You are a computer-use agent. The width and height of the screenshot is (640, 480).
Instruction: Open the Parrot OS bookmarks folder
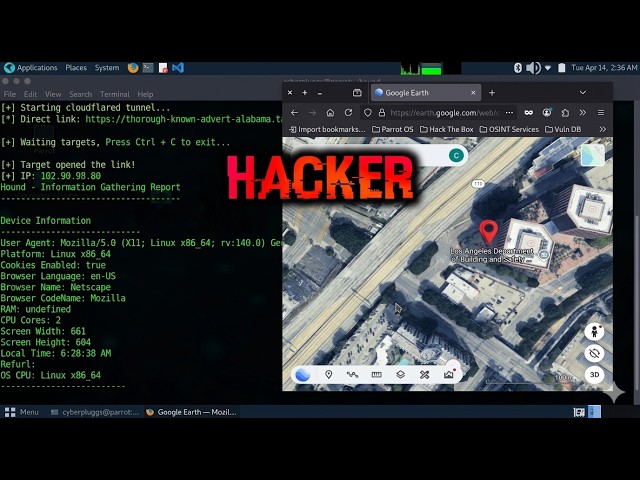coord(393,129)
